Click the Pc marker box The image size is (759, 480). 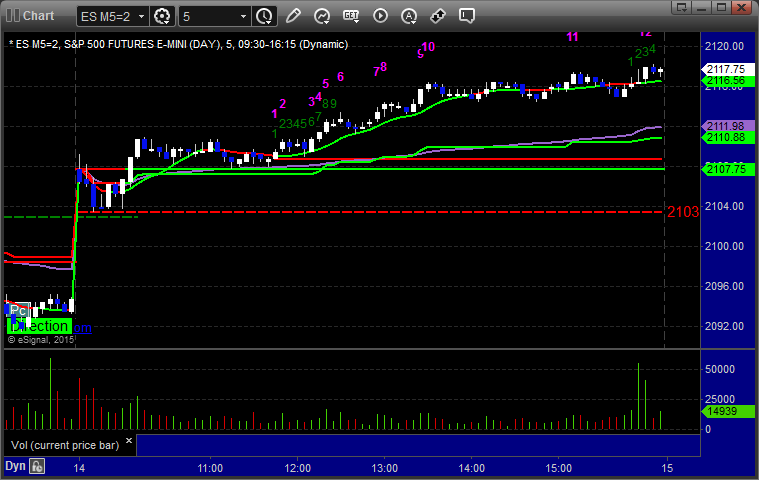coord(17,310)
